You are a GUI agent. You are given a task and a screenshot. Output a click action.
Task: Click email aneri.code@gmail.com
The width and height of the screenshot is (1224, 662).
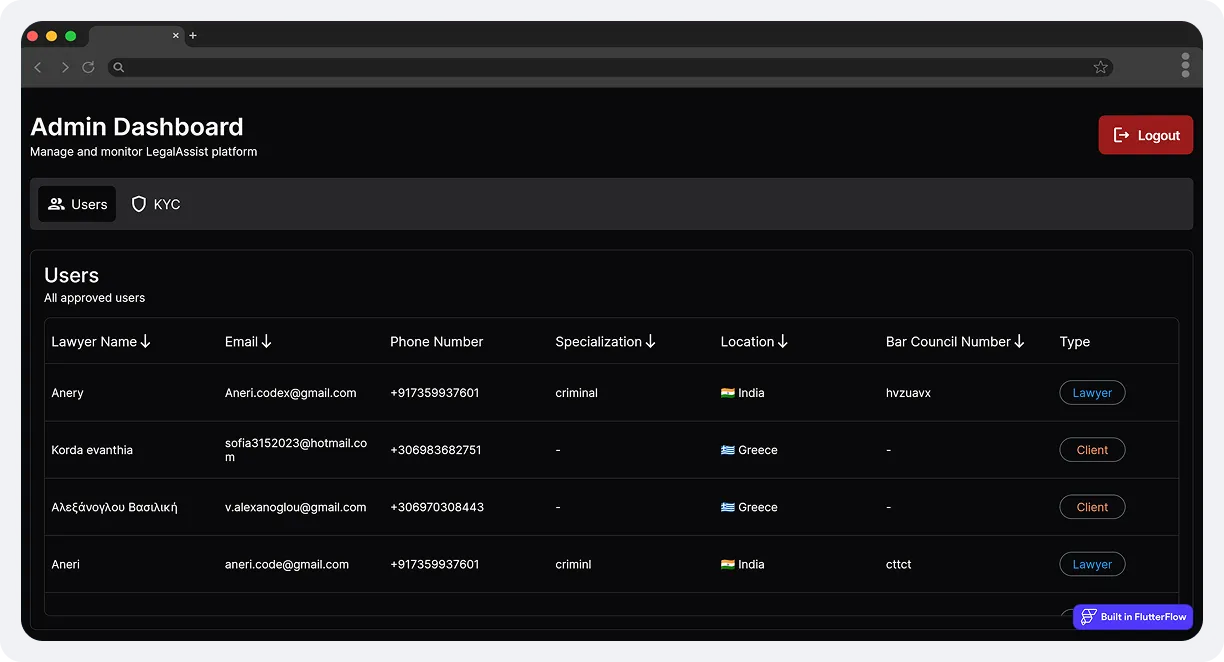287,564
